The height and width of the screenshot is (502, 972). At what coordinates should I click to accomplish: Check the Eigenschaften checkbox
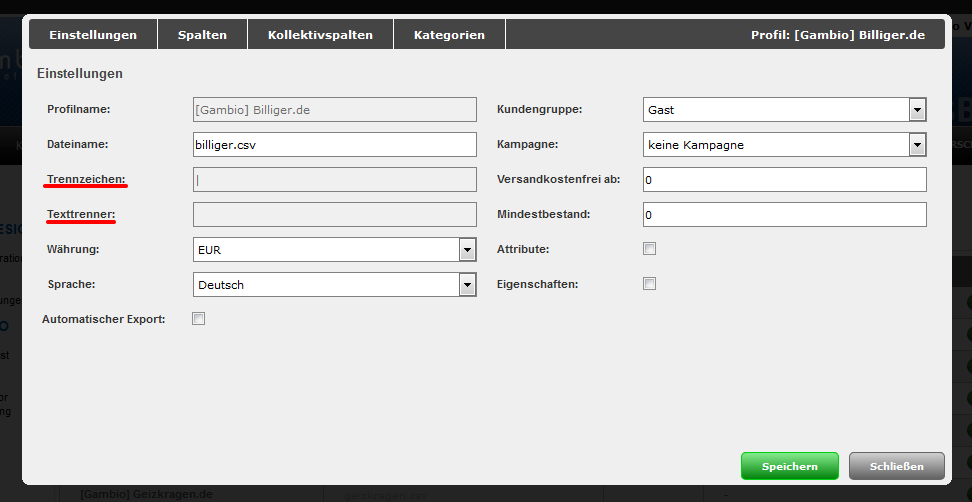[x=649, y=284]
